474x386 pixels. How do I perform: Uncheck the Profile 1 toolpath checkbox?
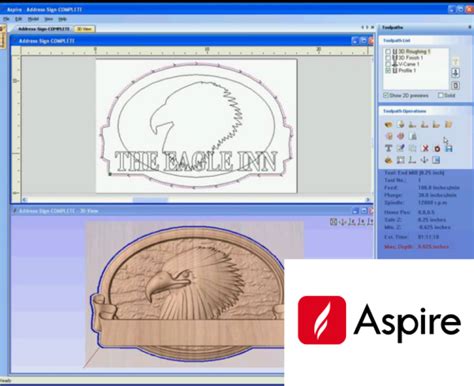tap(388, 70)
